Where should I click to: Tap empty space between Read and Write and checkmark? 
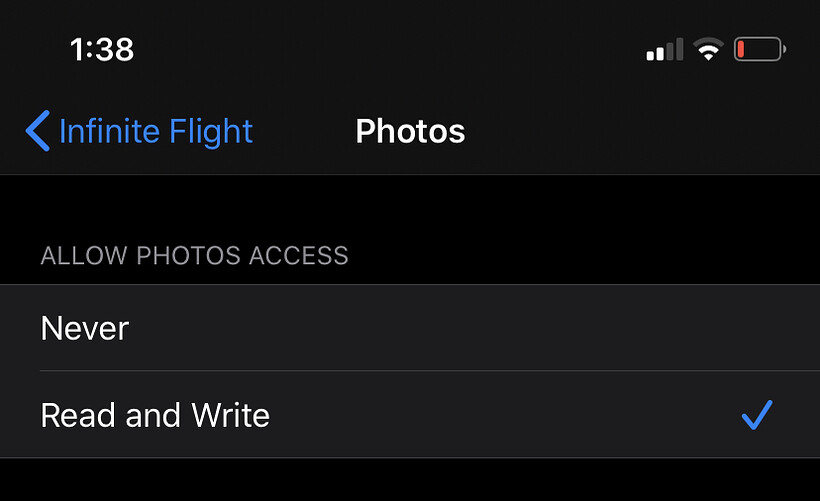(x=500, y=415)
